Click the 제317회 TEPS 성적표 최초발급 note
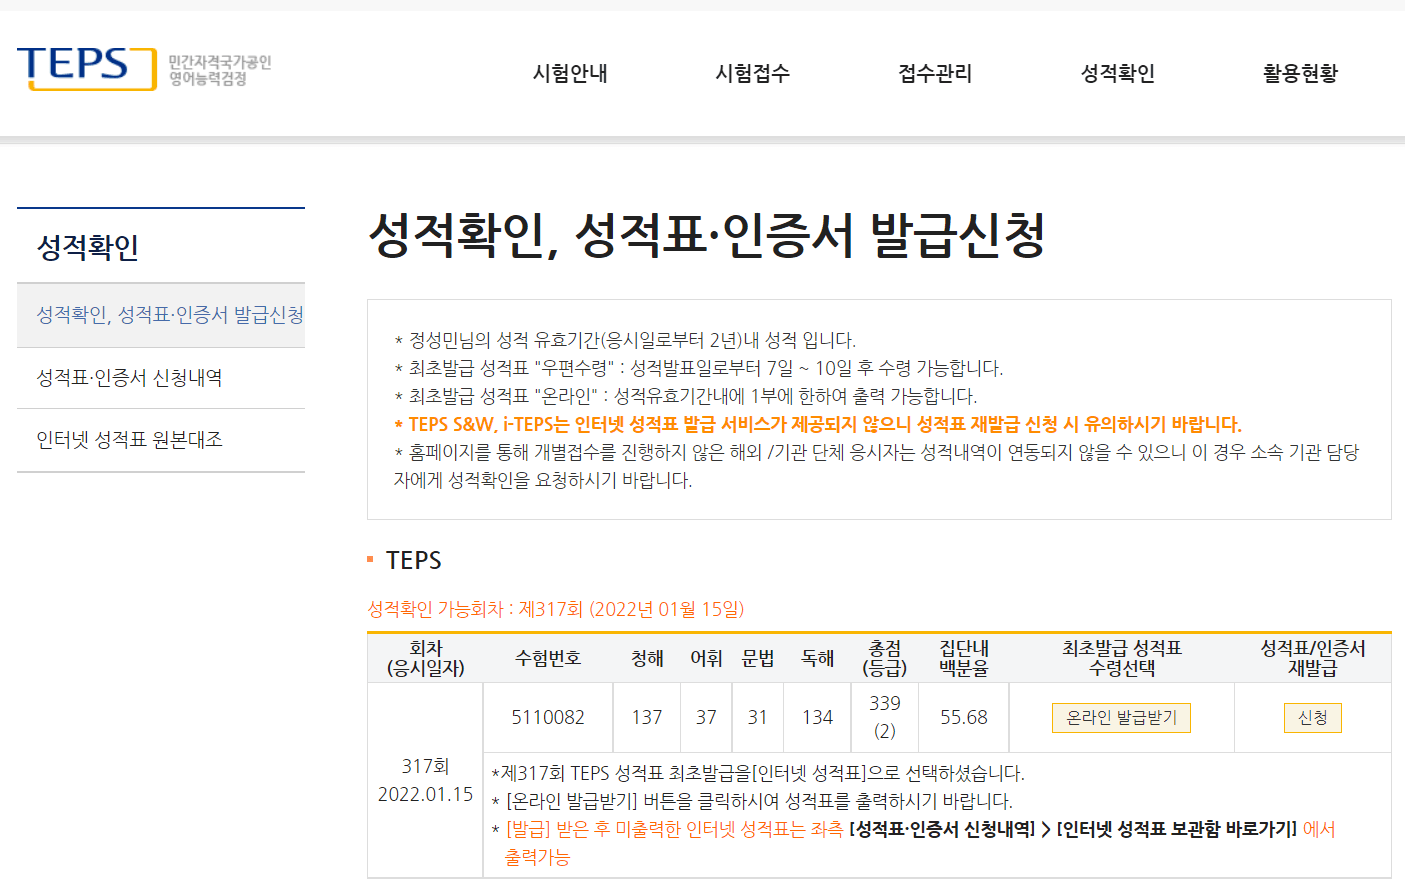 [758, 773]
